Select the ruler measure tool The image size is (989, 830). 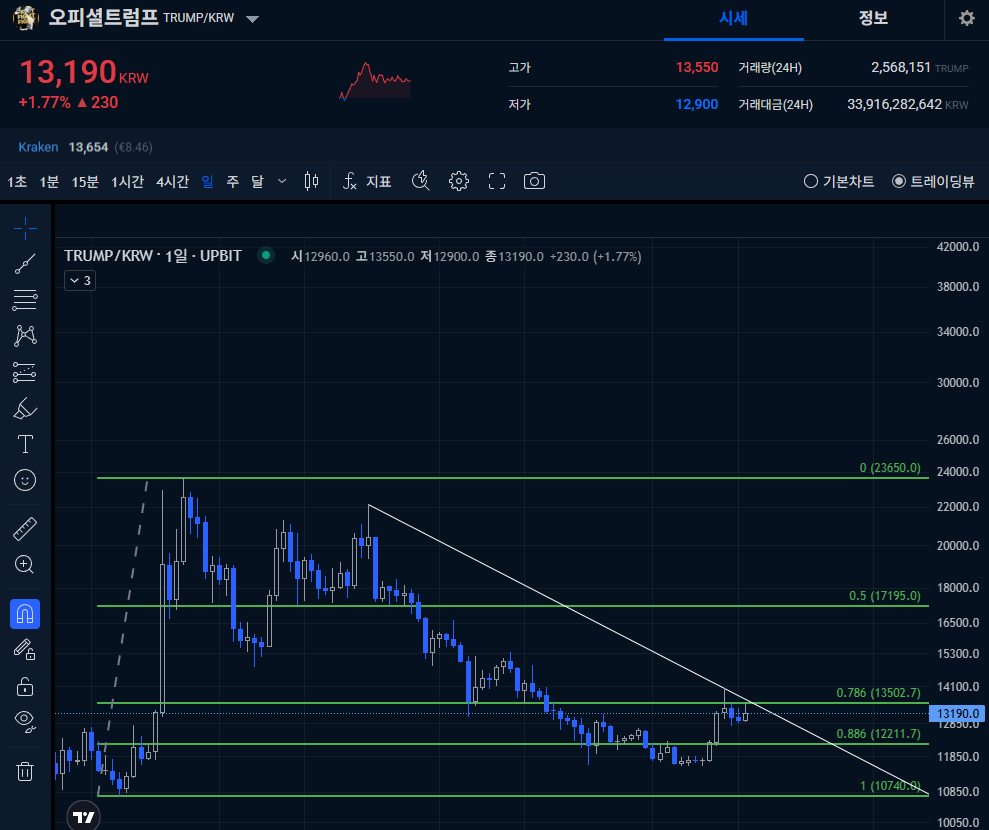(25, 529)
